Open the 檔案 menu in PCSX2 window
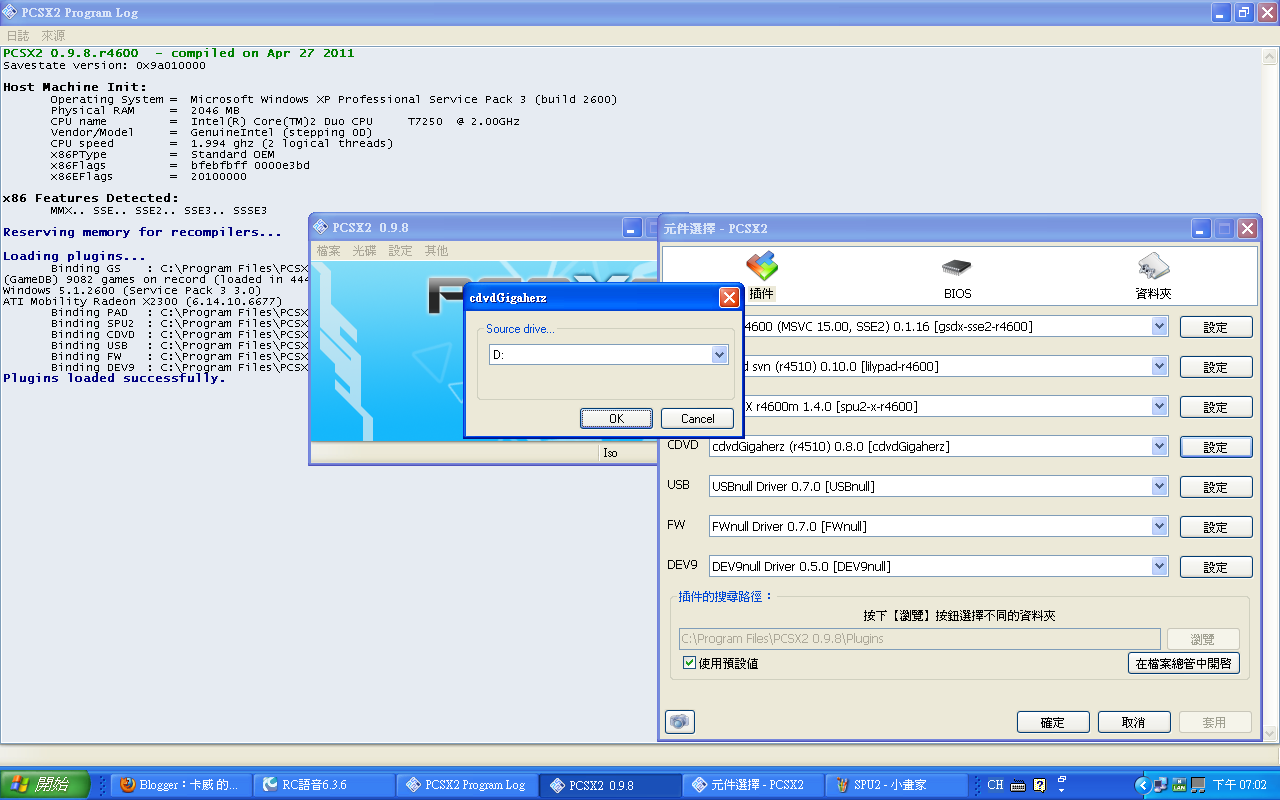 click(328, 251)
